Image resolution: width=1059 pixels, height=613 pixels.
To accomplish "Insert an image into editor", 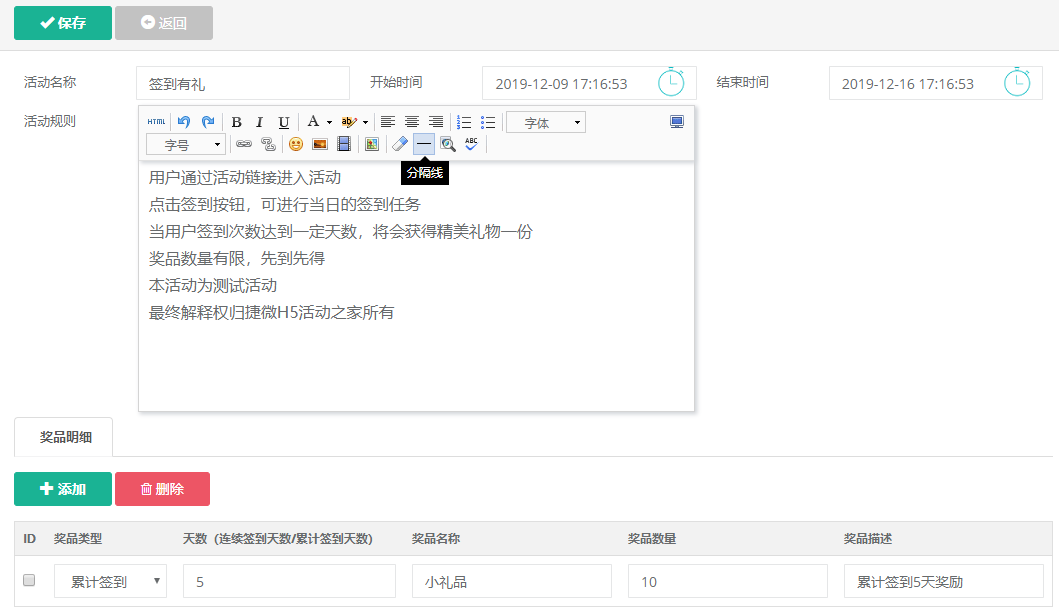I will (319, 144).
